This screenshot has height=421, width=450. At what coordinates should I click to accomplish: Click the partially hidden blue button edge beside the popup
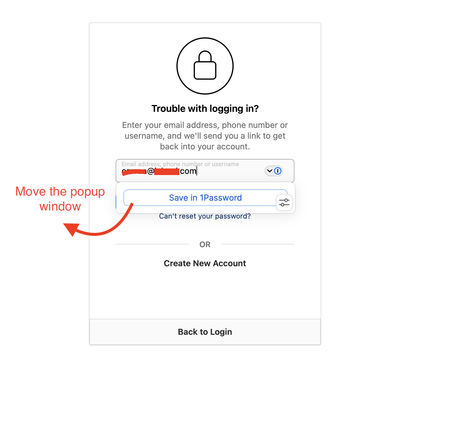tap(116, 202)
